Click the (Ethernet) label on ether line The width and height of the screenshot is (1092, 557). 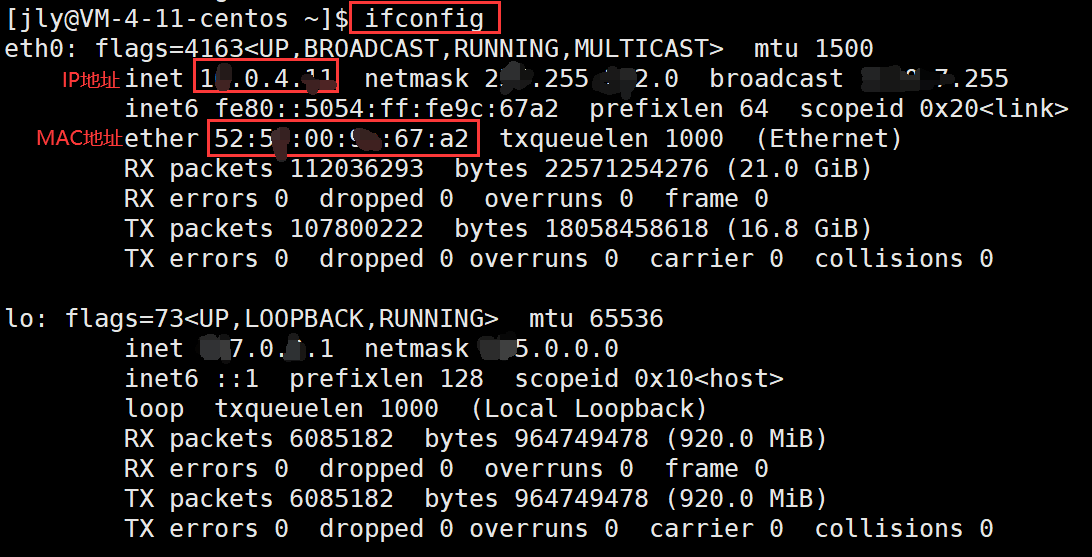829,139
